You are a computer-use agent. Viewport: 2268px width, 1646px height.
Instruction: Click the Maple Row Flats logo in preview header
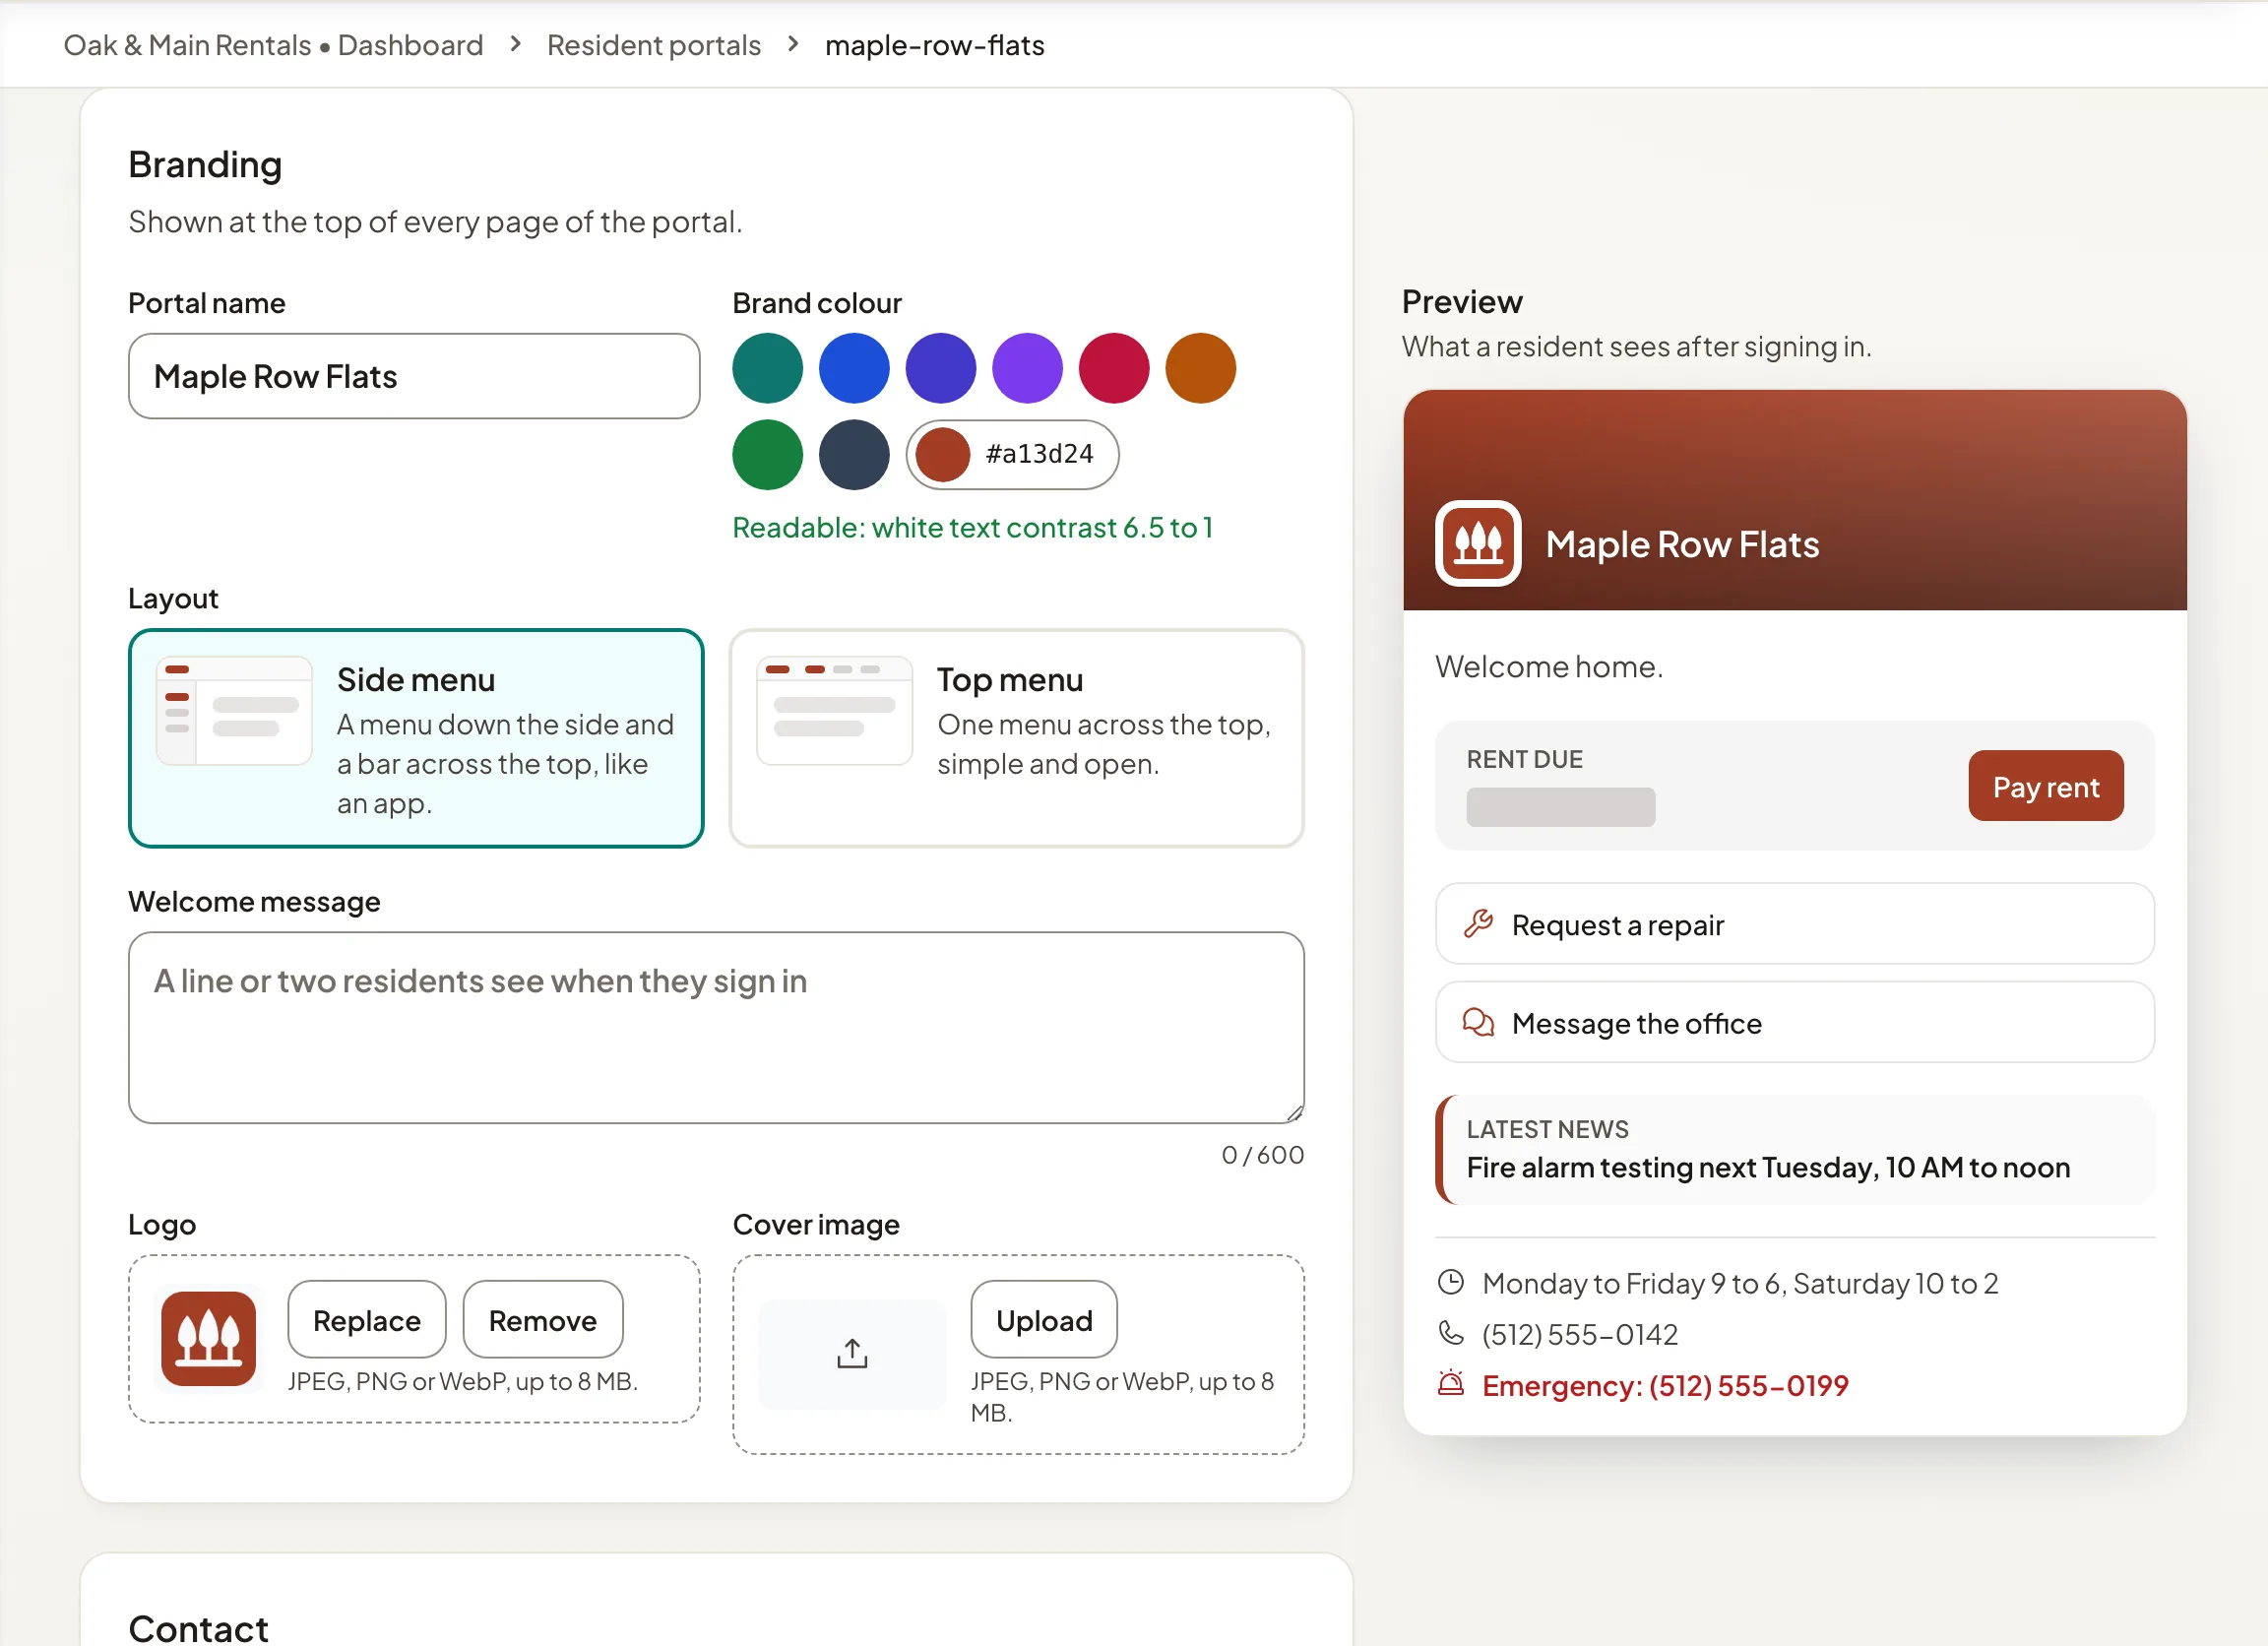coord(1478,543)
